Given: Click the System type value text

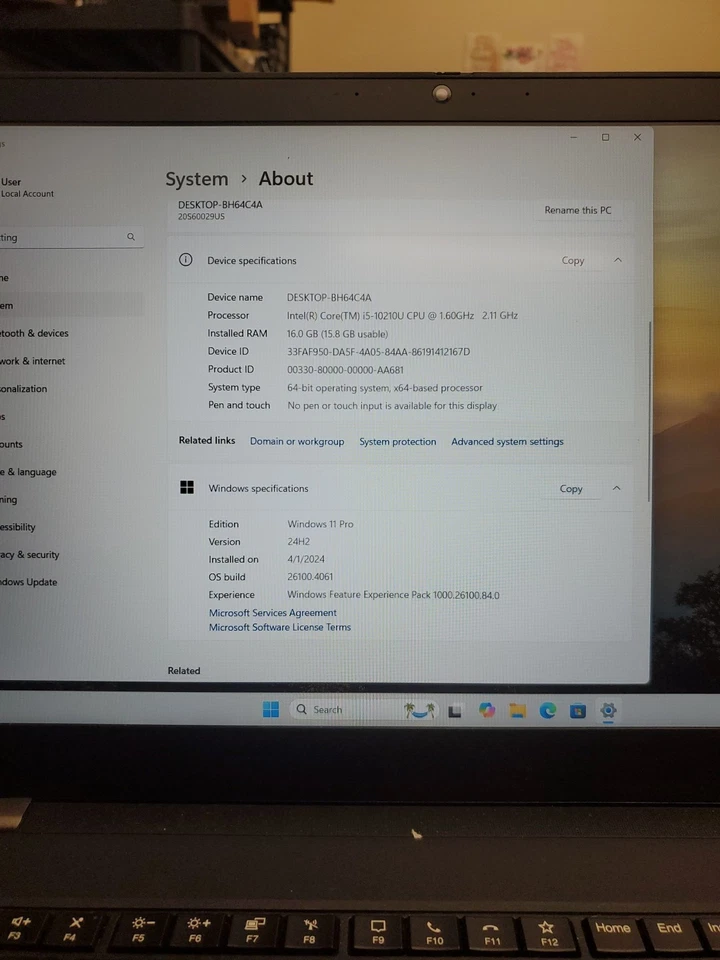Looking at the screenshot, I should pos(384,388).
